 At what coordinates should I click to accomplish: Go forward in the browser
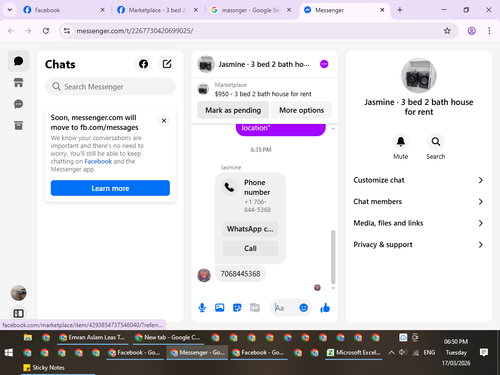[28, 31]
